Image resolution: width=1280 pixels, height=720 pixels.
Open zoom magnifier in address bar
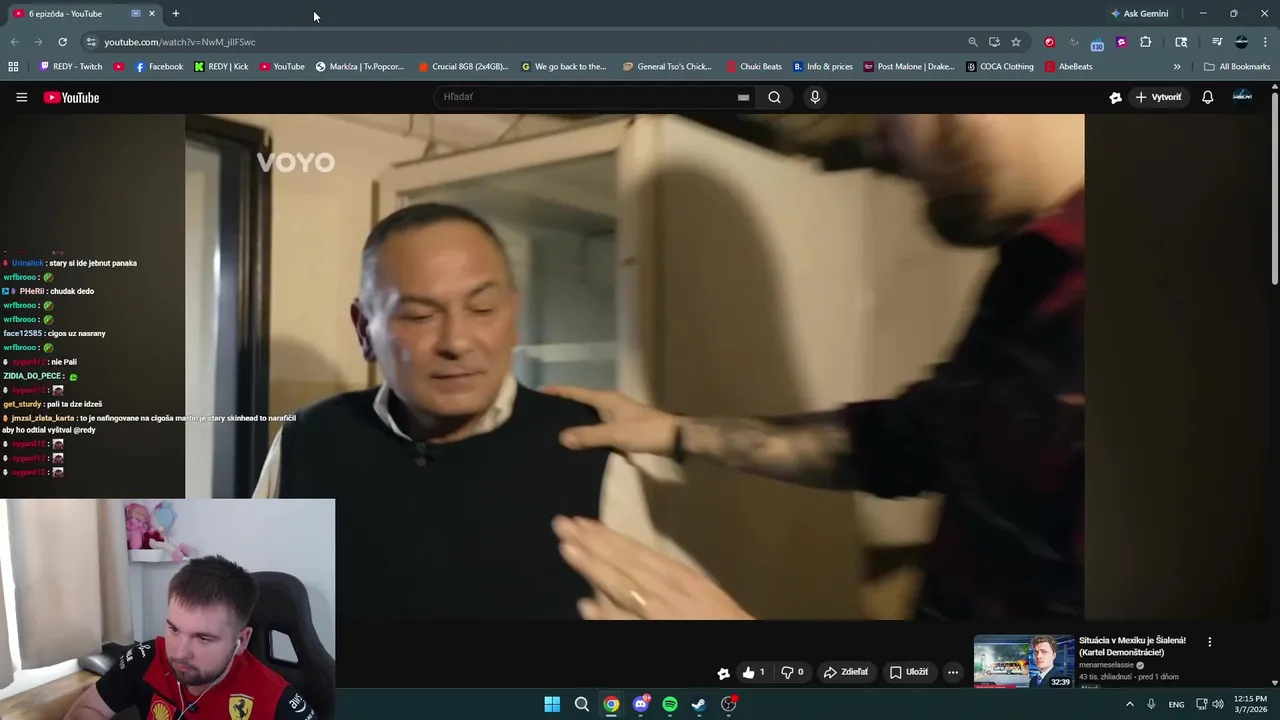pos(972,42)
